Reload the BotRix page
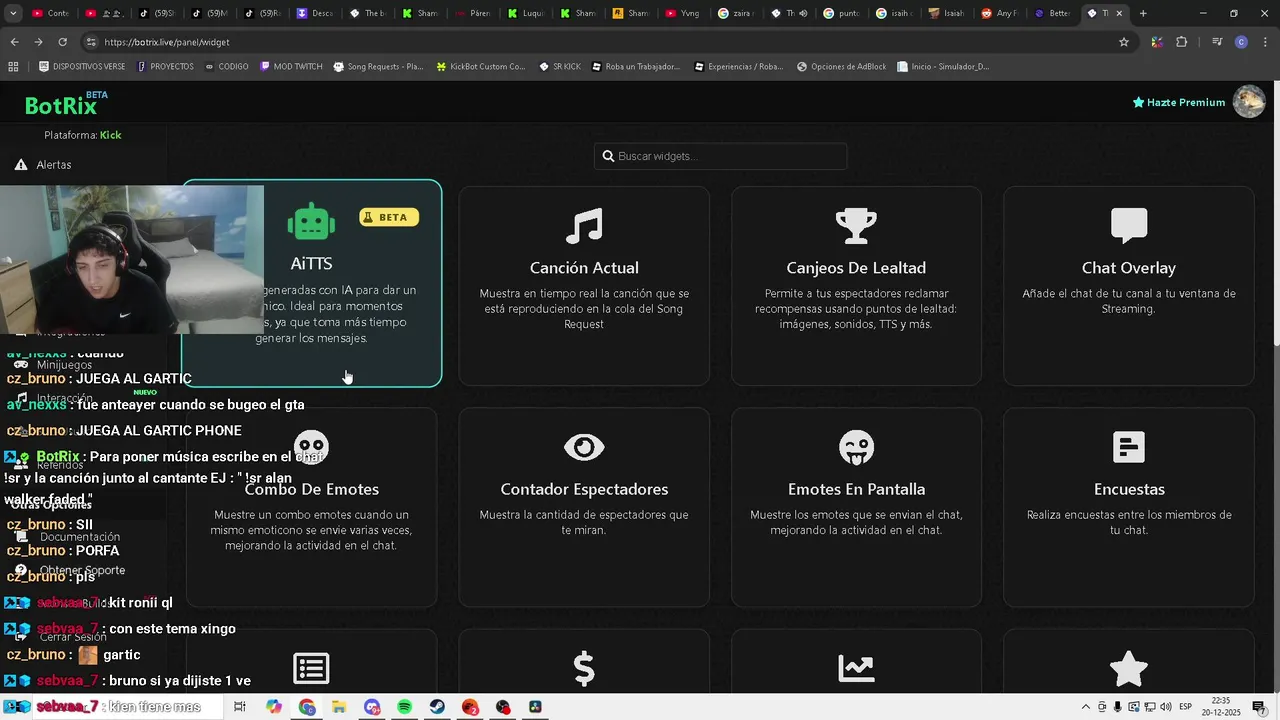This screenshot has width=1280, height=720. [x=62, y=42]
